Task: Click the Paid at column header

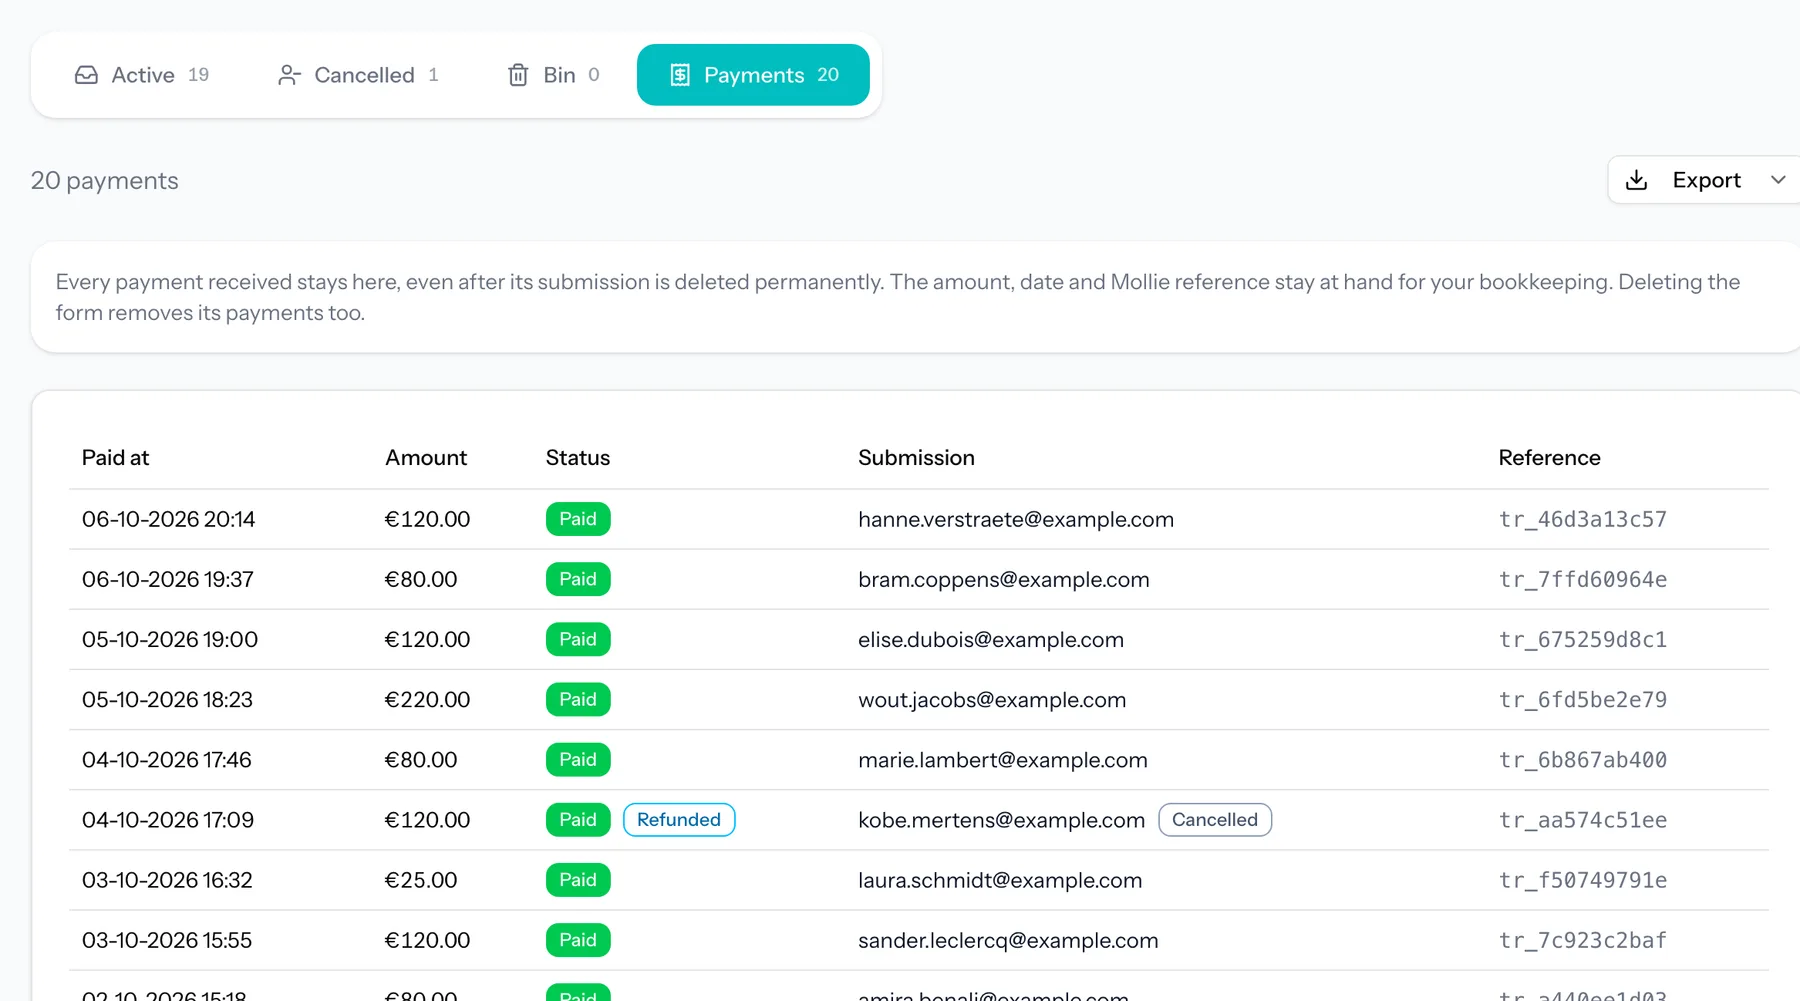Action: click(115, 458)
